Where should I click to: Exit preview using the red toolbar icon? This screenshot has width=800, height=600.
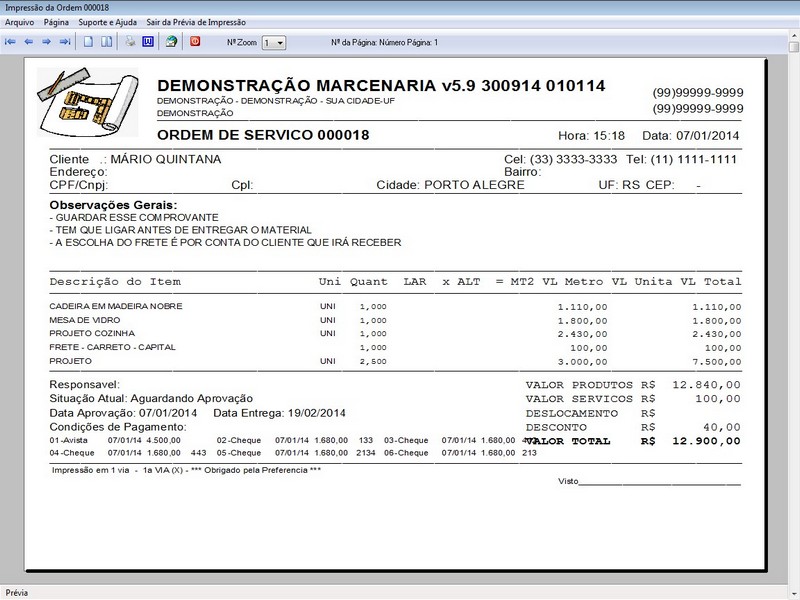tap(194, 42)
